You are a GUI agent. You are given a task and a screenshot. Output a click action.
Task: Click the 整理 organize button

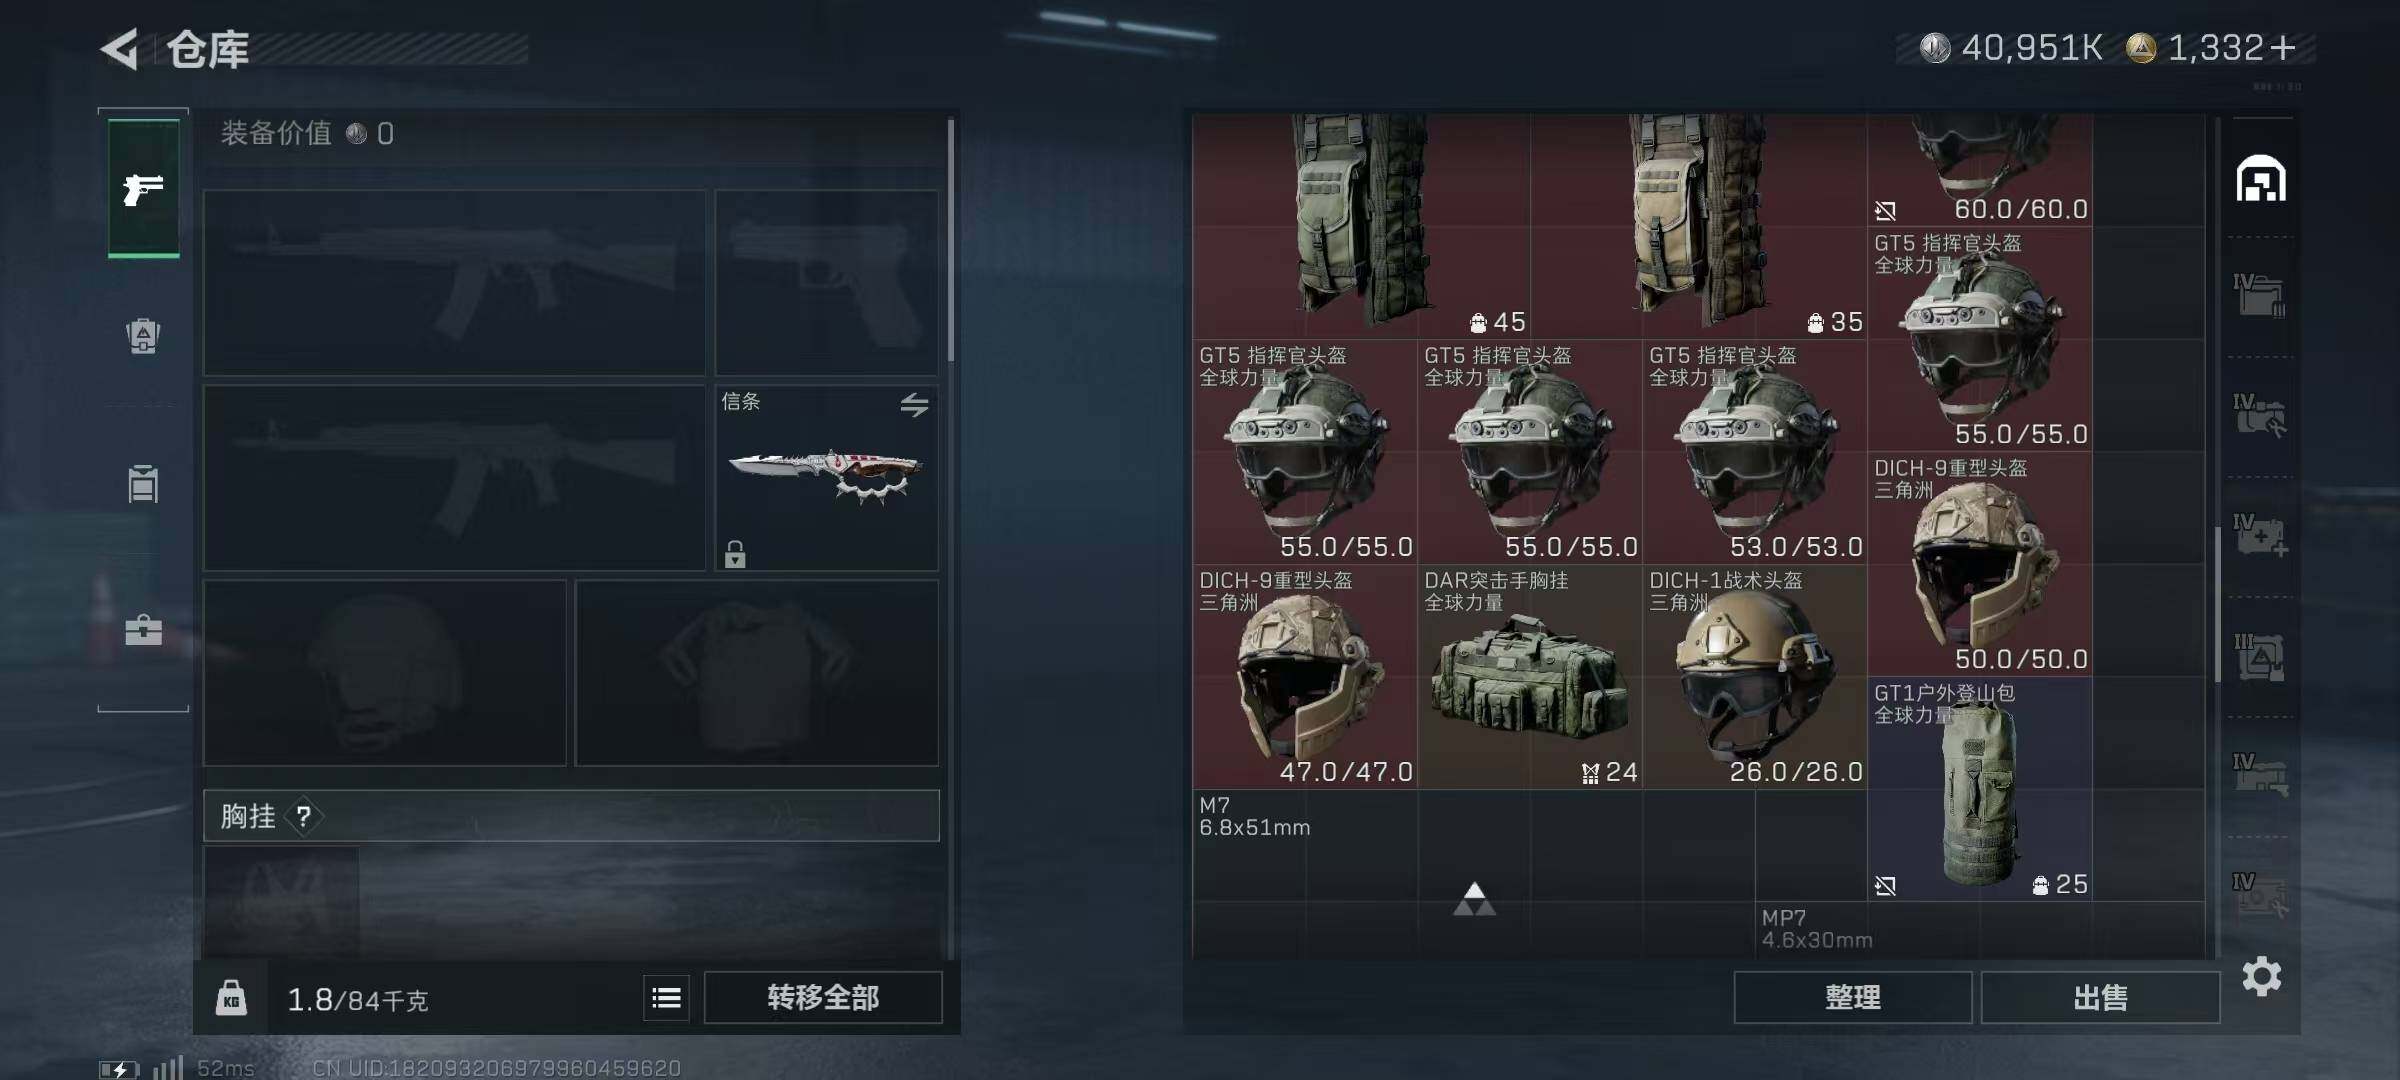(1853, 997)
